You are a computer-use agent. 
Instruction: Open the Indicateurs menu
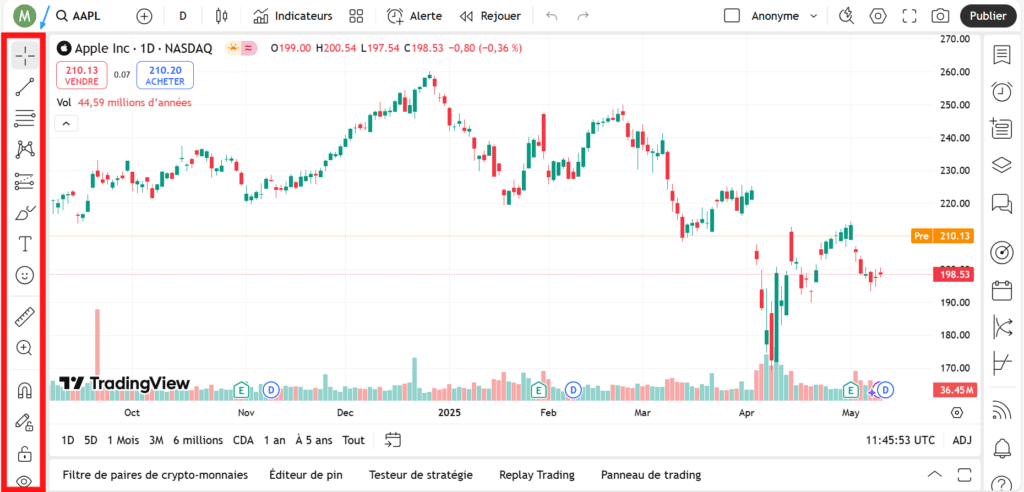(x=293, y=16)
